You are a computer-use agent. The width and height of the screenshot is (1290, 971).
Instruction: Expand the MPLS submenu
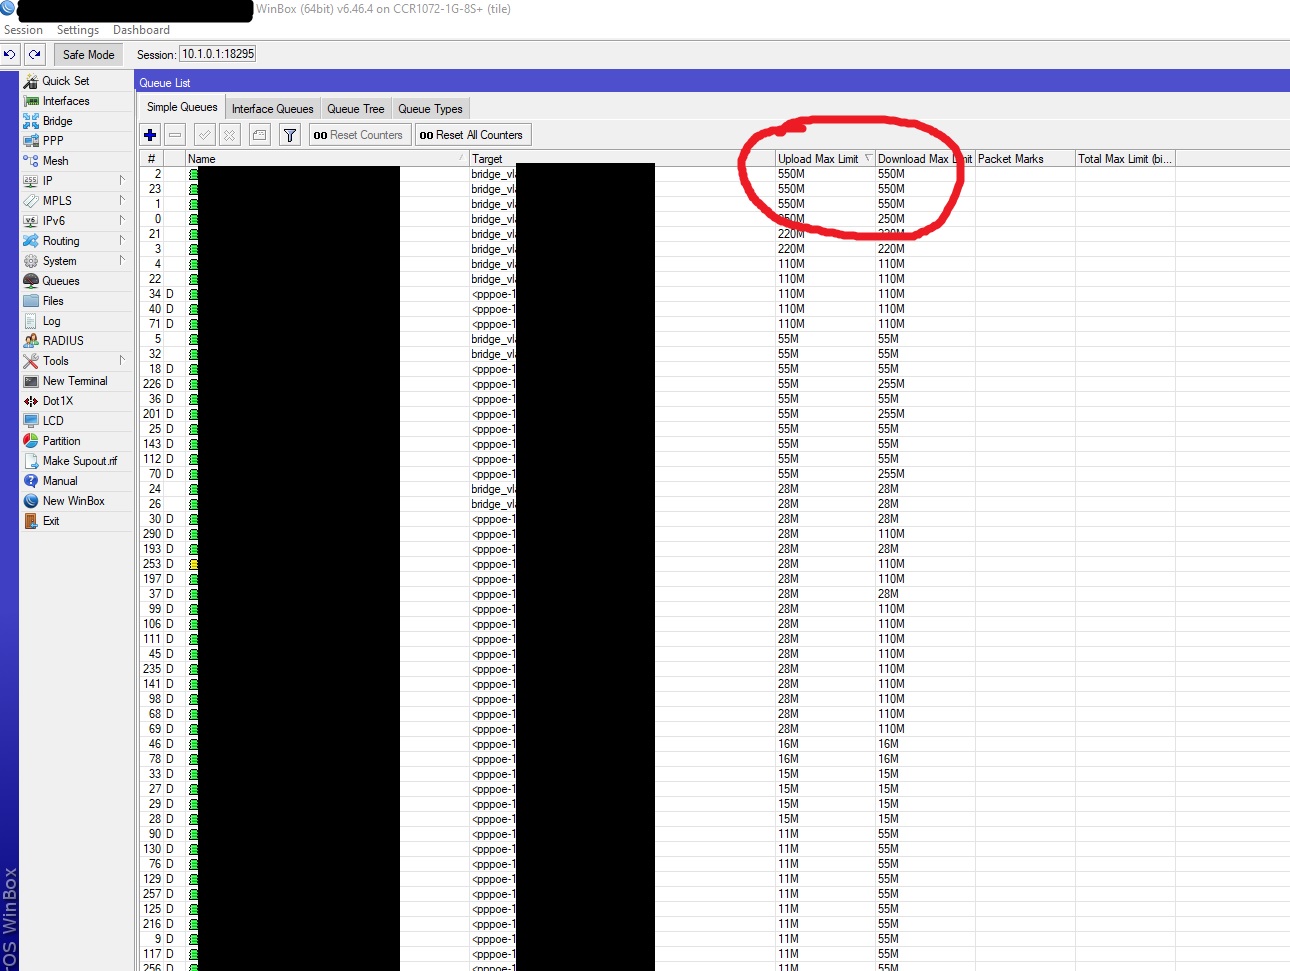click(x=122, y=201)
